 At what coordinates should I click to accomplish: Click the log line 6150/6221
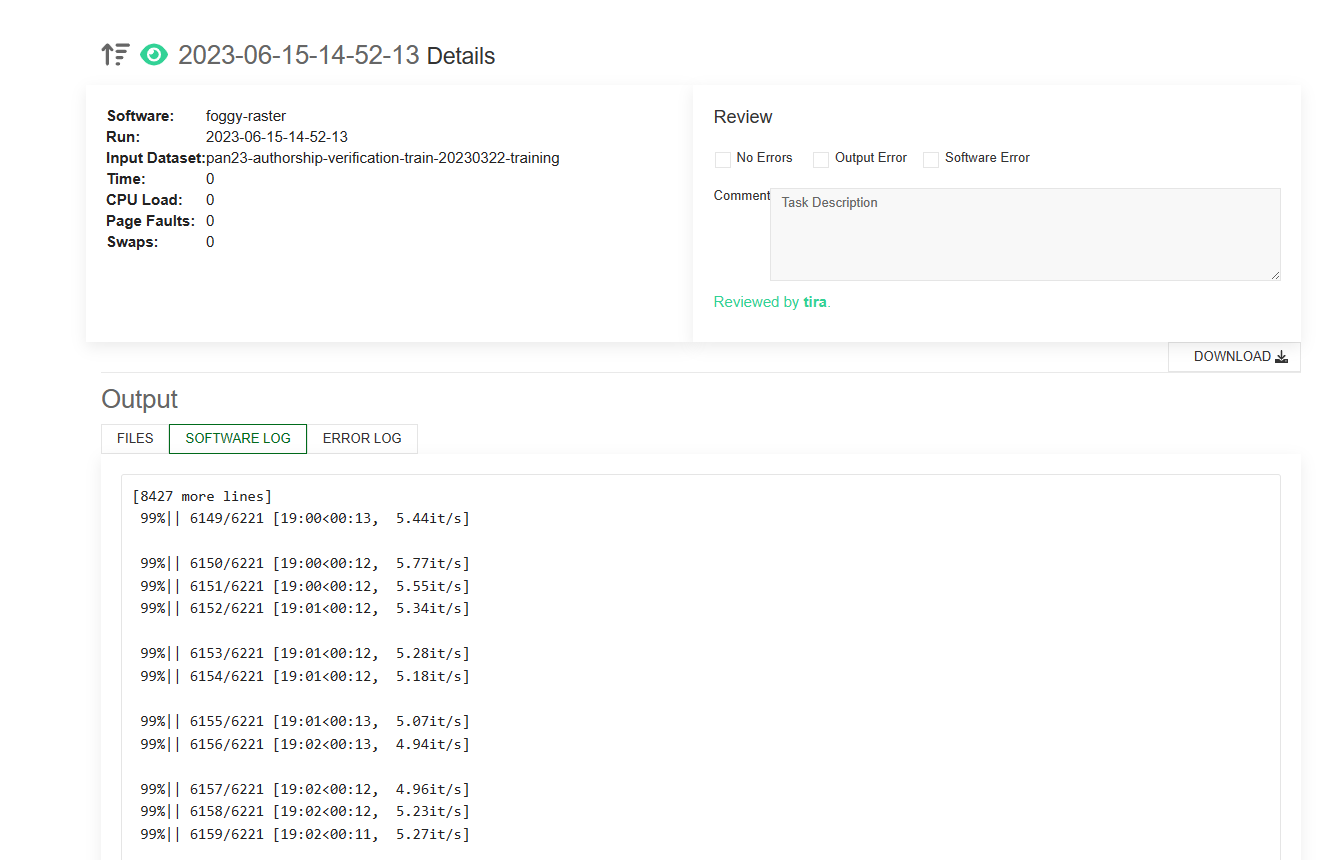click(305, 563)
